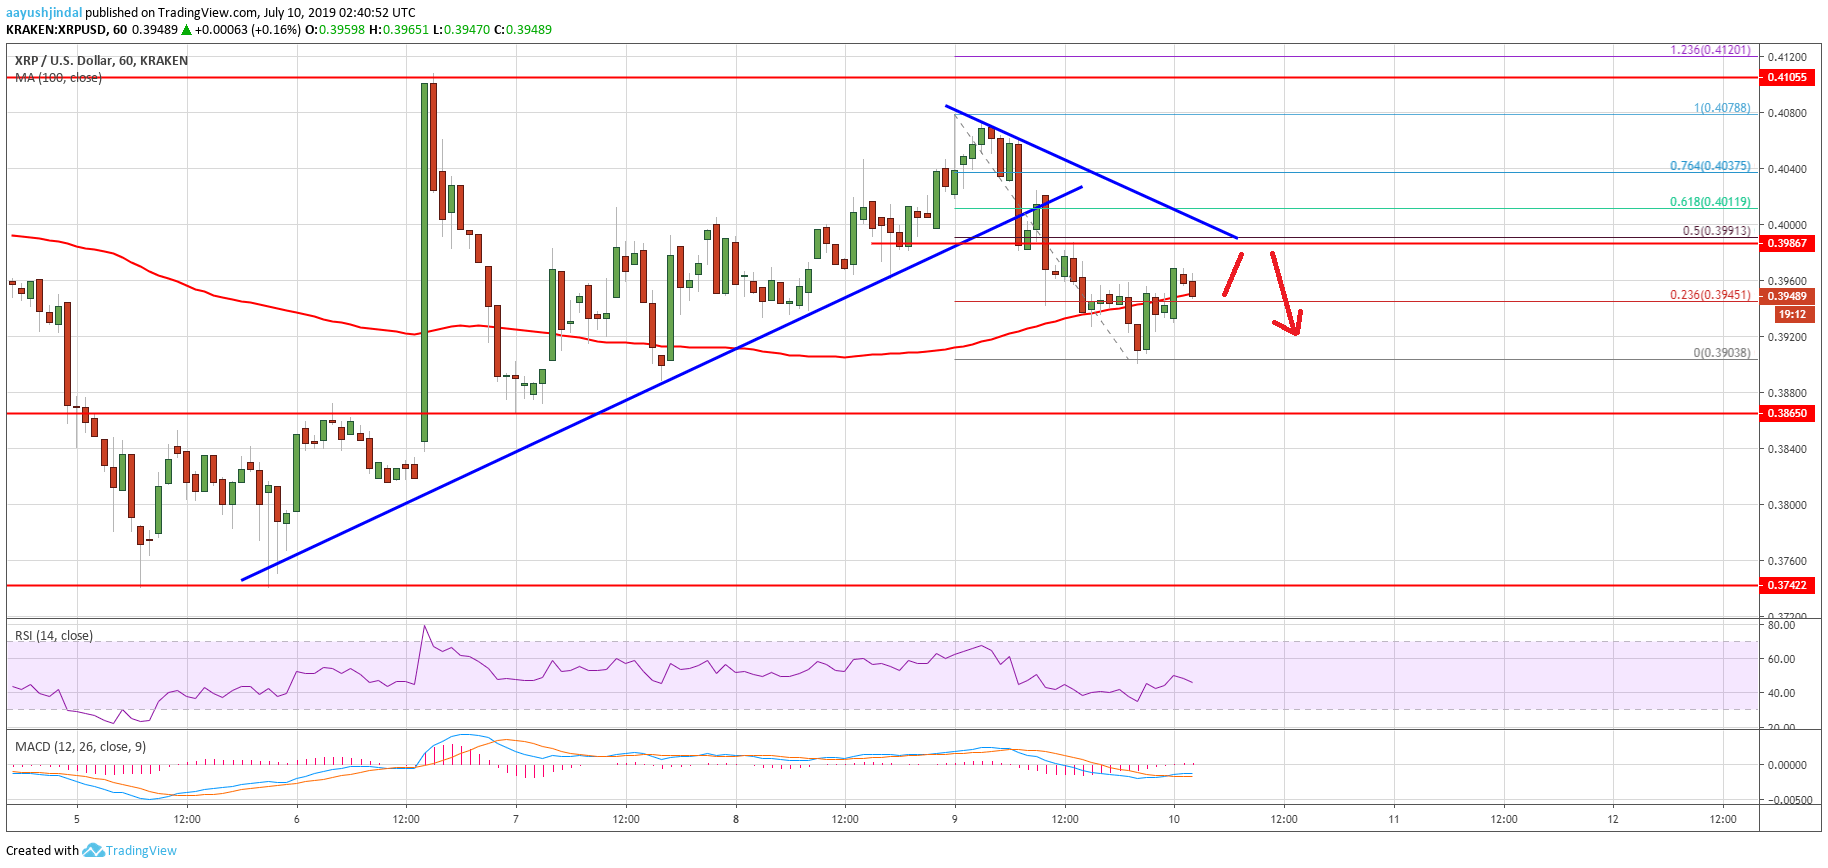Click the RSI (14, close) indicator label
1828x868 pixels.
coord(54,635)
